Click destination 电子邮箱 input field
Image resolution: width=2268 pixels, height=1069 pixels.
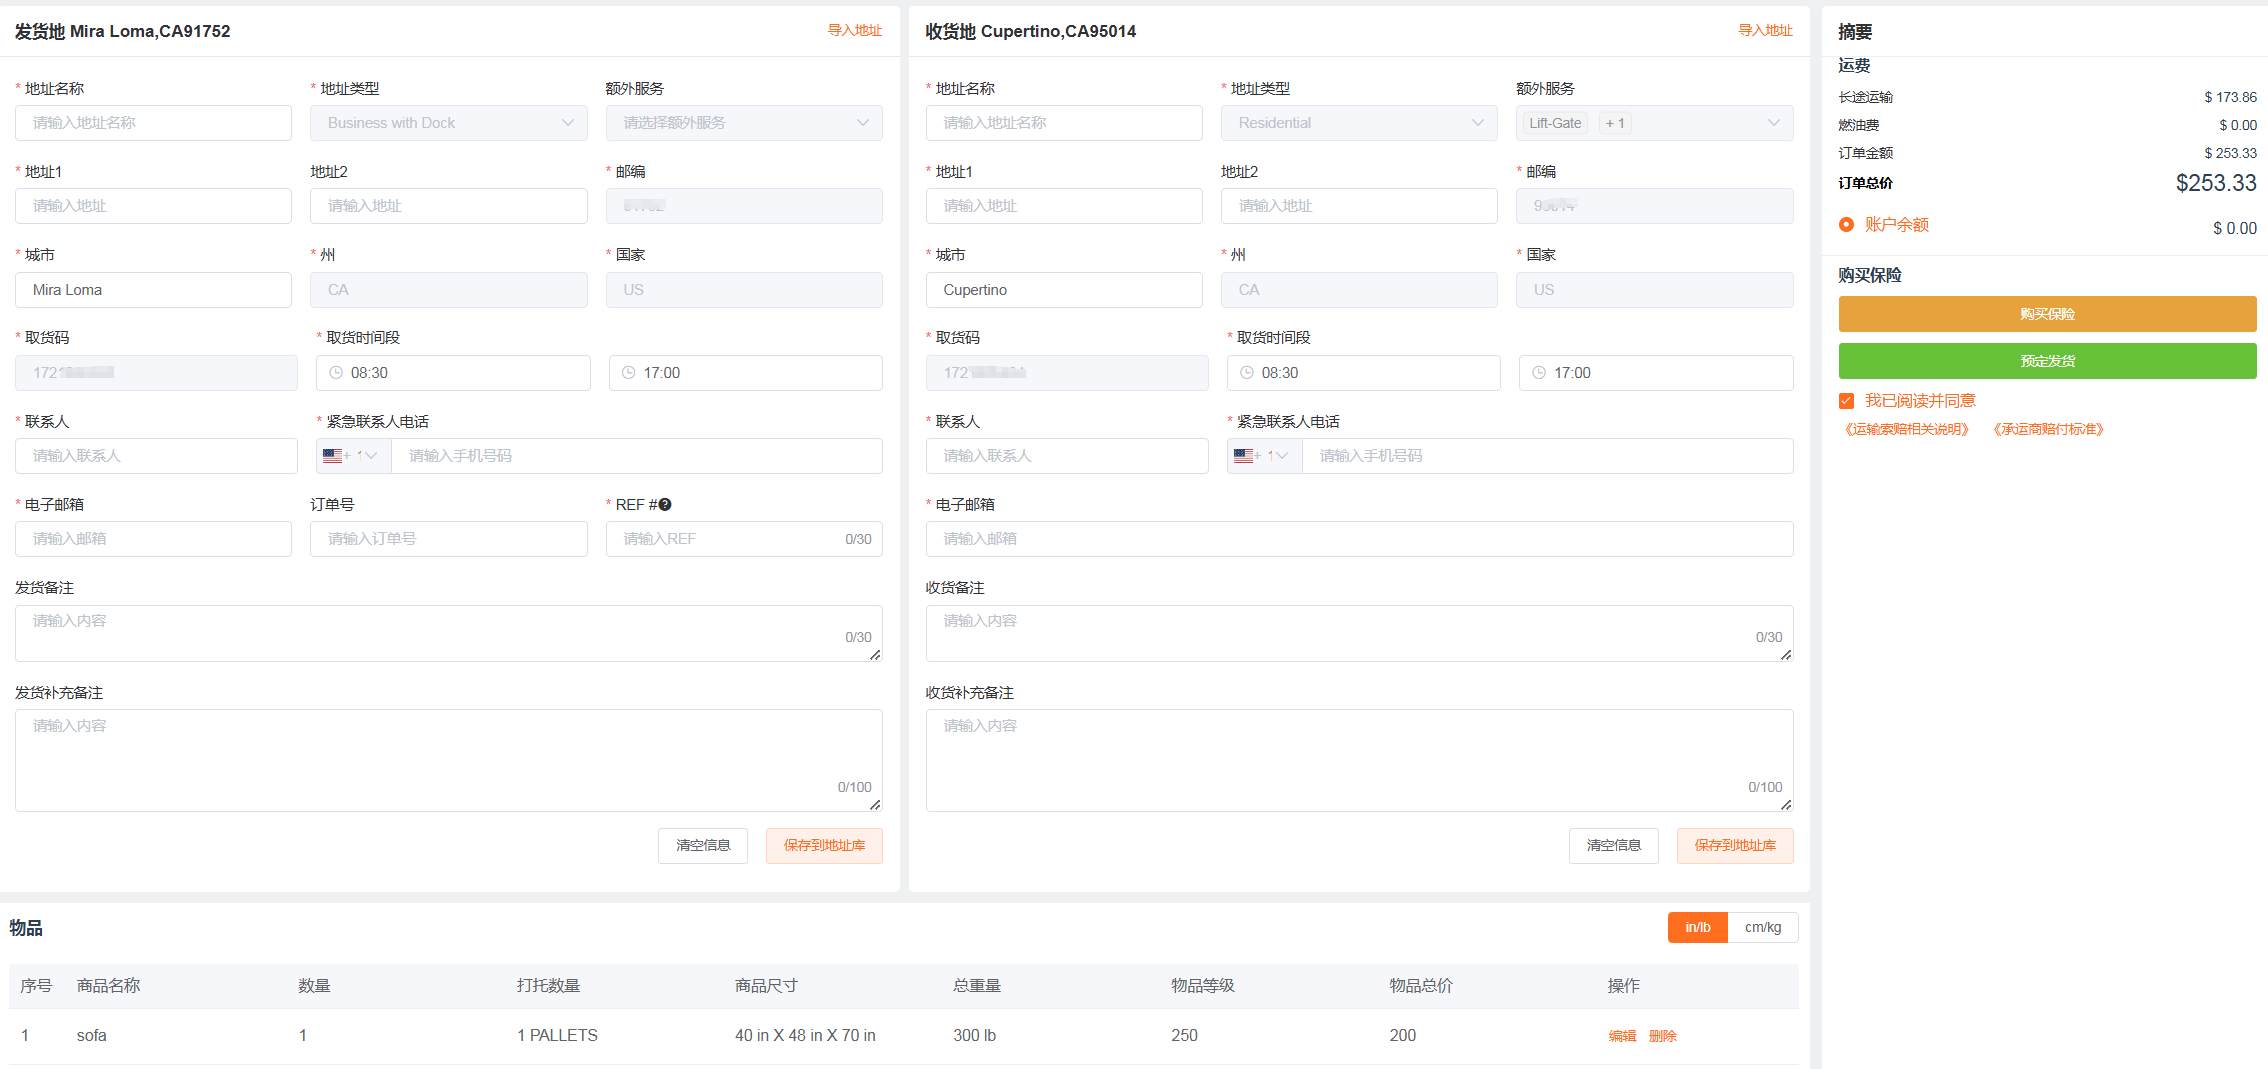(1360, 539)
